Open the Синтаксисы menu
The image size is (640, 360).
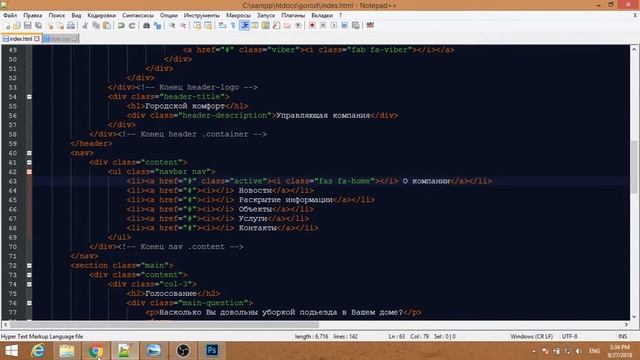[138, 15]
